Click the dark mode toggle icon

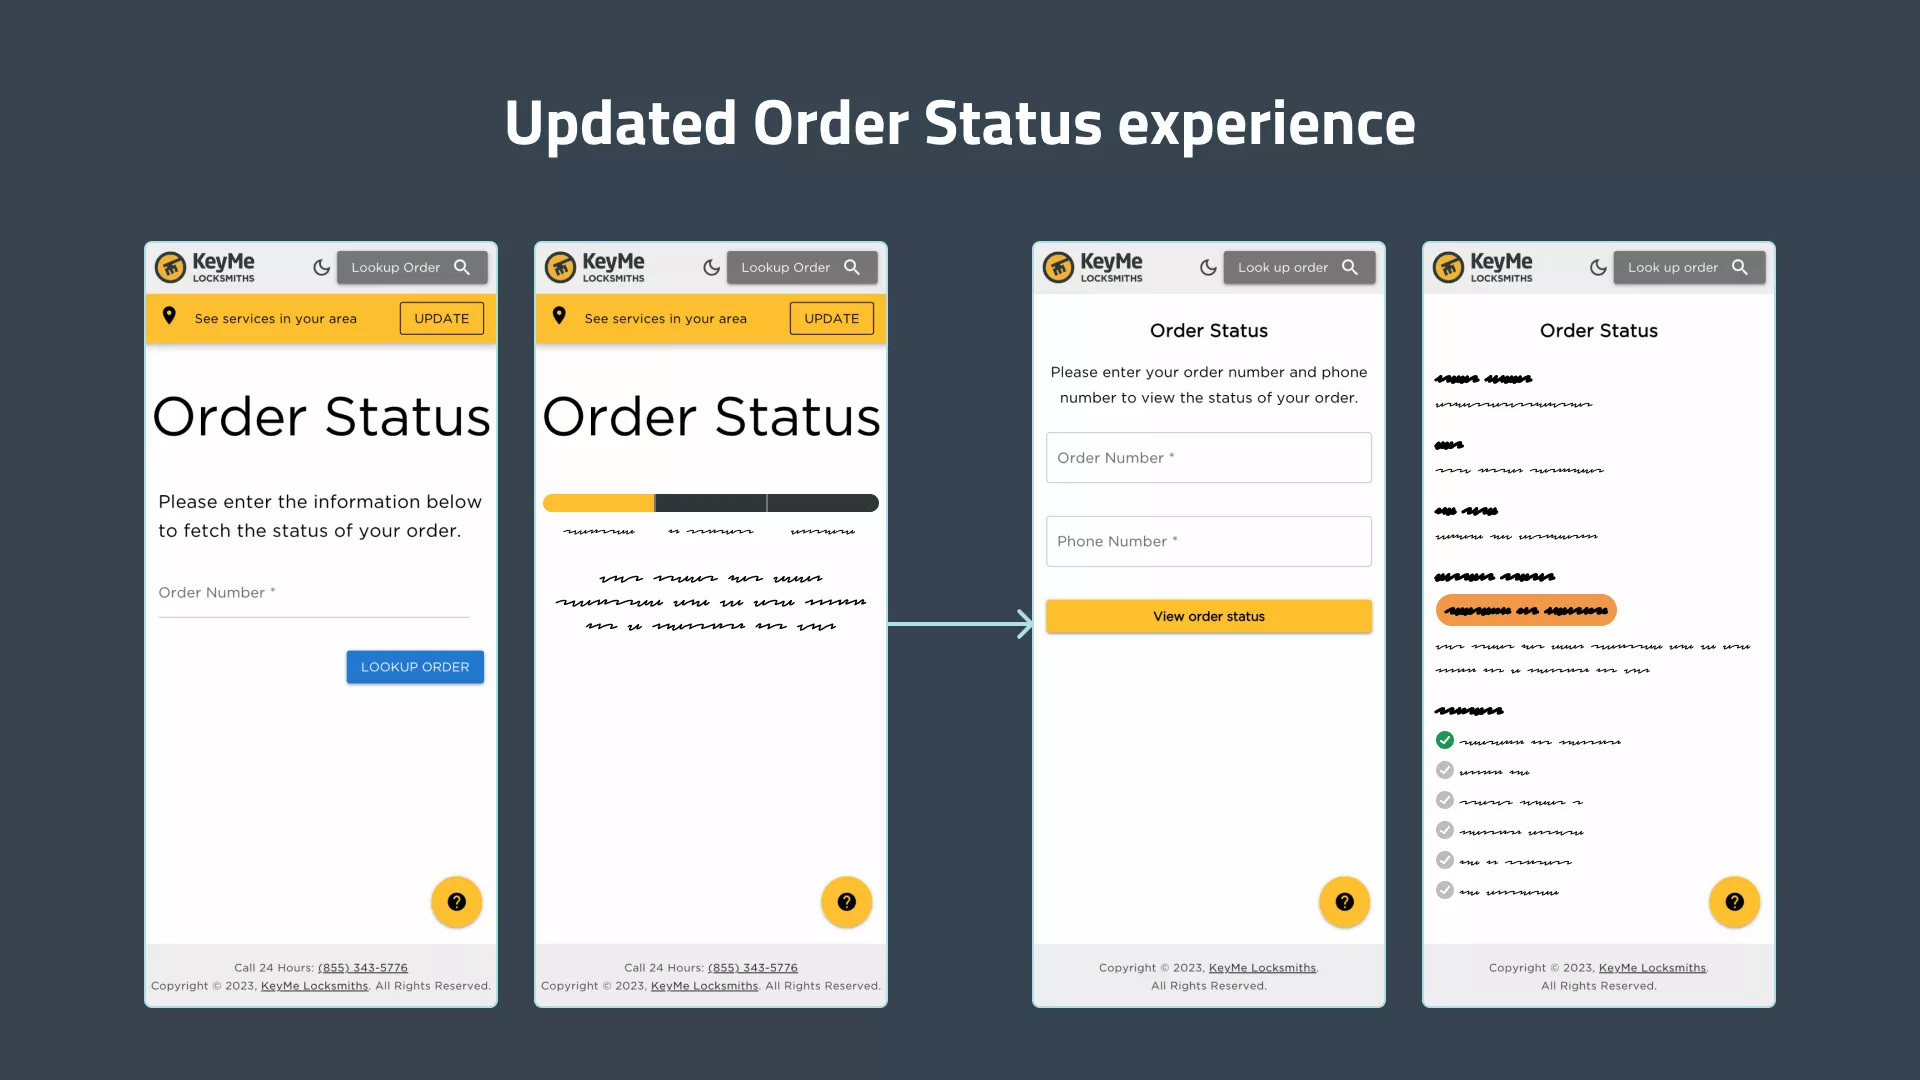coord(322,268)
